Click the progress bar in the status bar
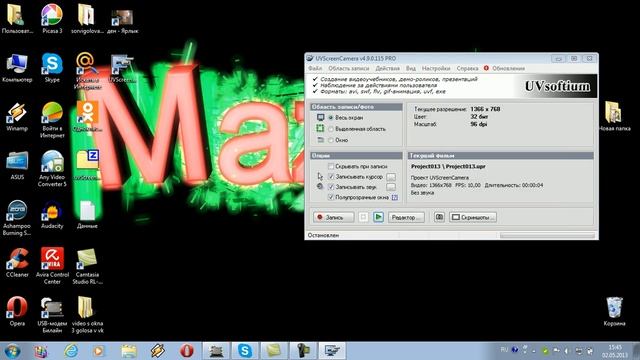 click(x=547, y=236)
